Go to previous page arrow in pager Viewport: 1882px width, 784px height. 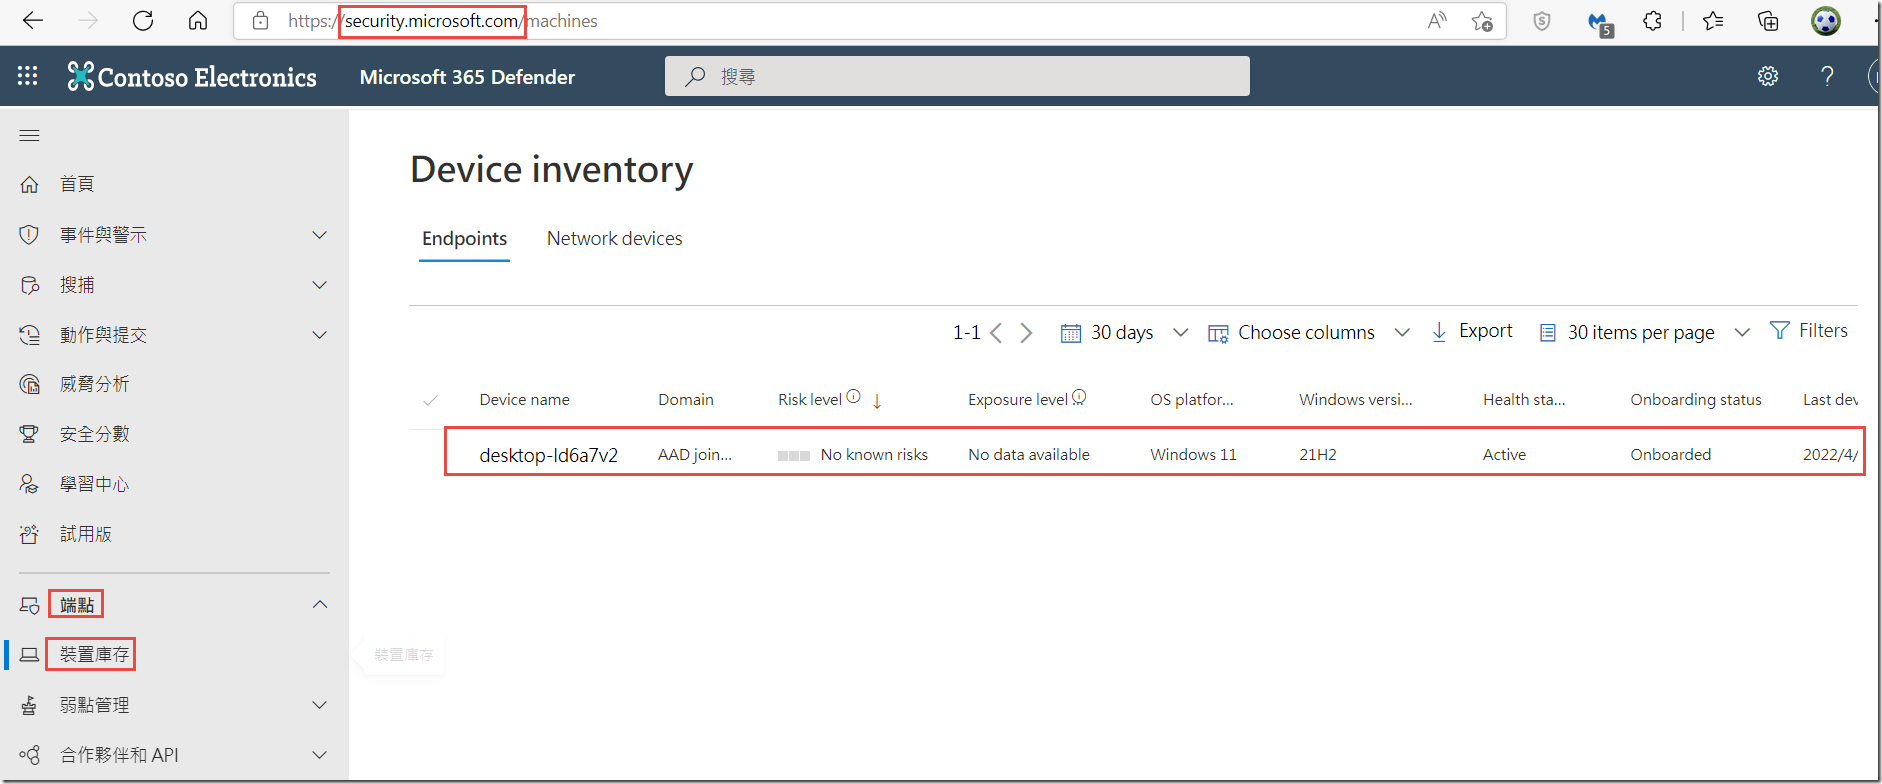pyautogui.click(x=996, y=333)
